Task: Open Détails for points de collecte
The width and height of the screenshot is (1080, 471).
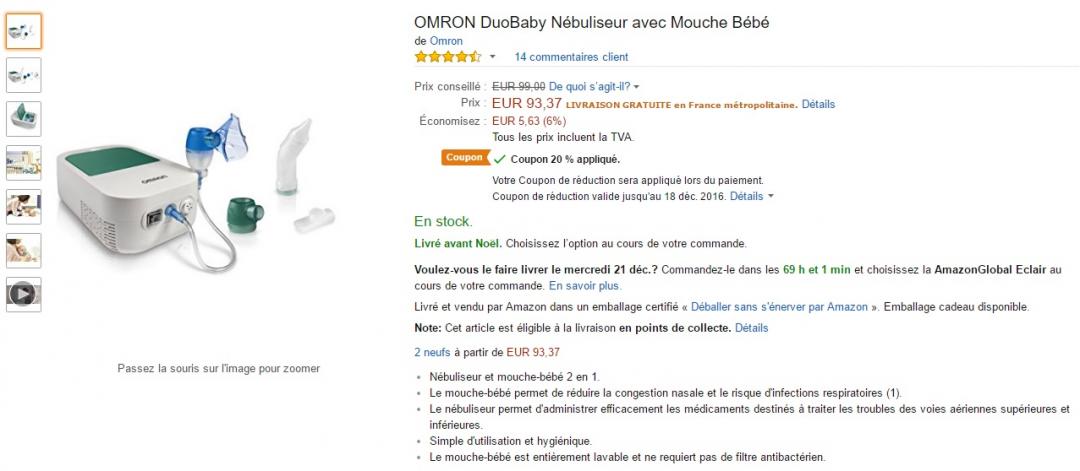Action: 752,327
